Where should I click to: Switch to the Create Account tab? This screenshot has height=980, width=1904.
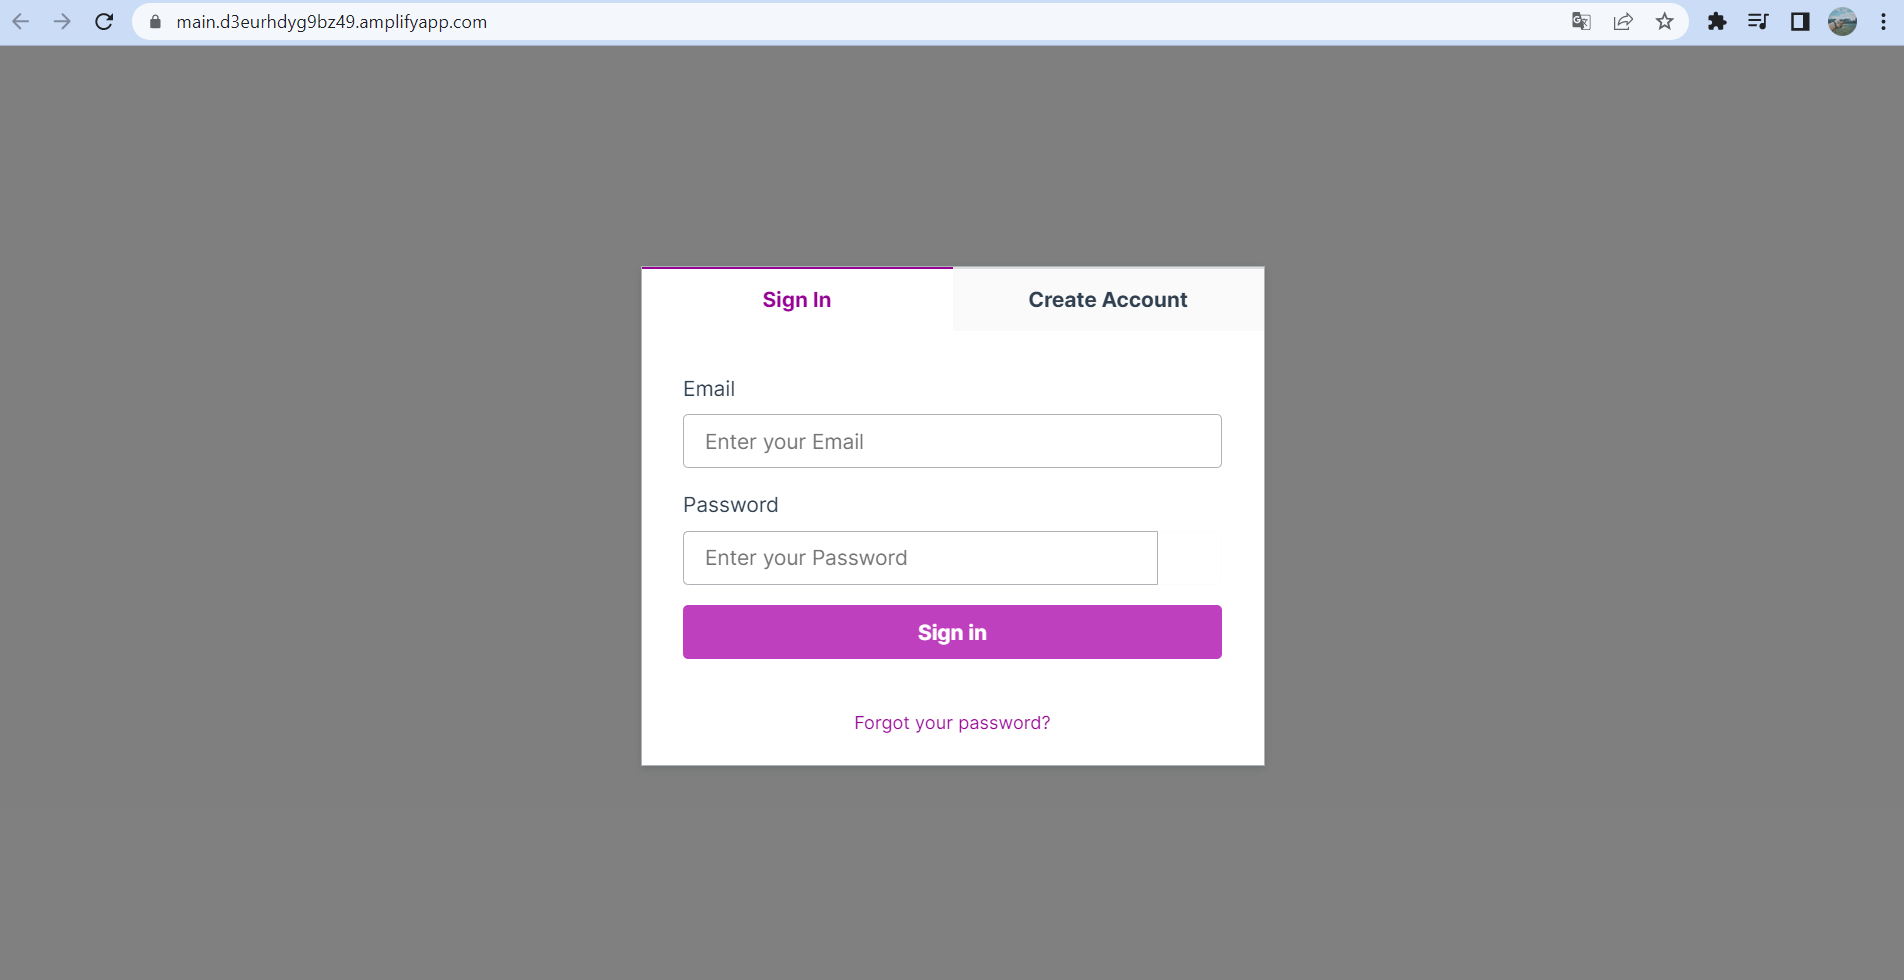point(1108,299)
